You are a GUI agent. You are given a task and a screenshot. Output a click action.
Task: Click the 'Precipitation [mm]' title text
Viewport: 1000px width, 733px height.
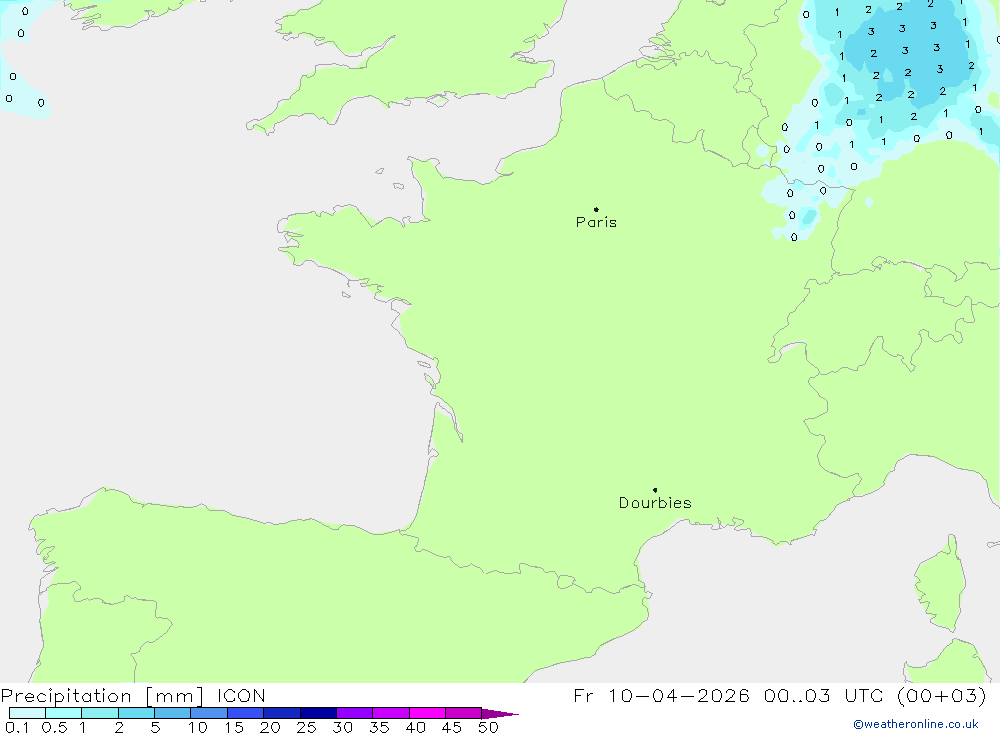click(x=102, y=696)
